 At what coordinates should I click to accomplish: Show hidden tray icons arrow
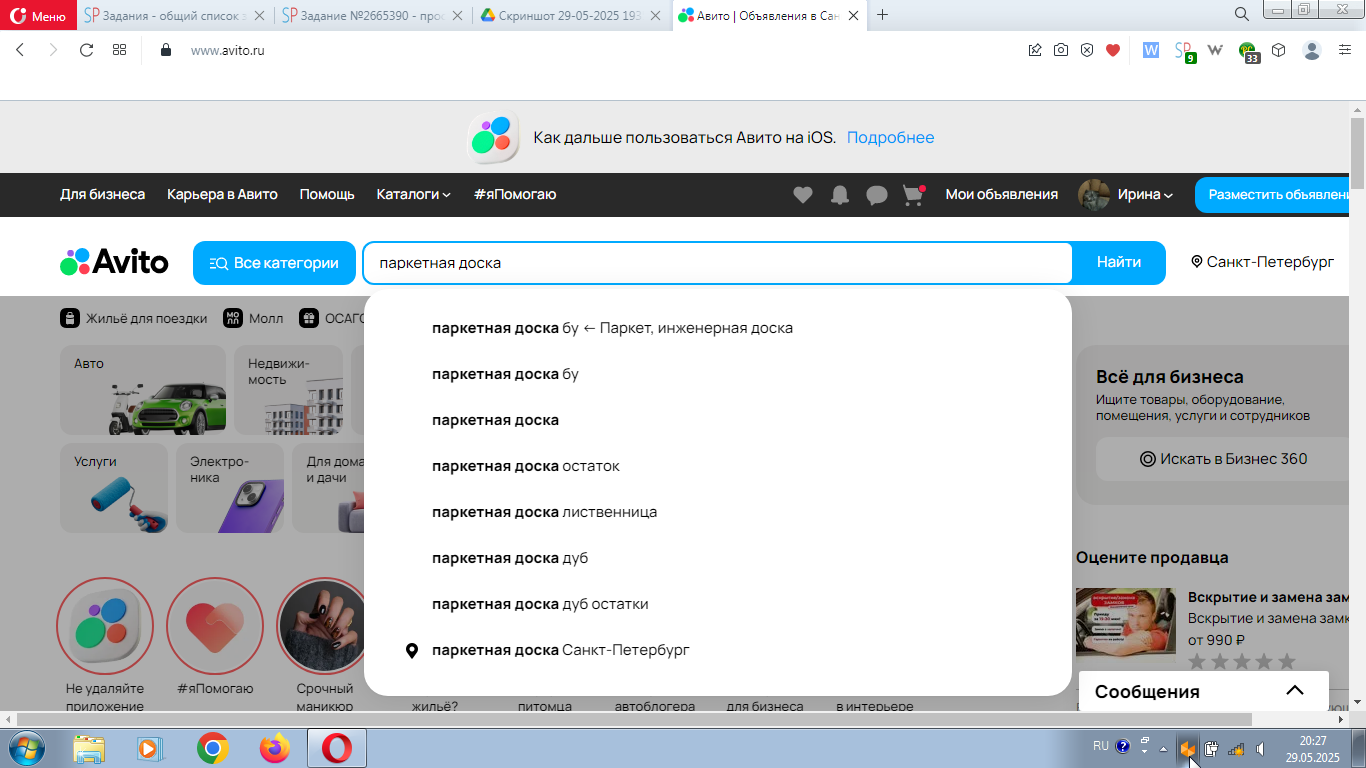[1163, 748]
